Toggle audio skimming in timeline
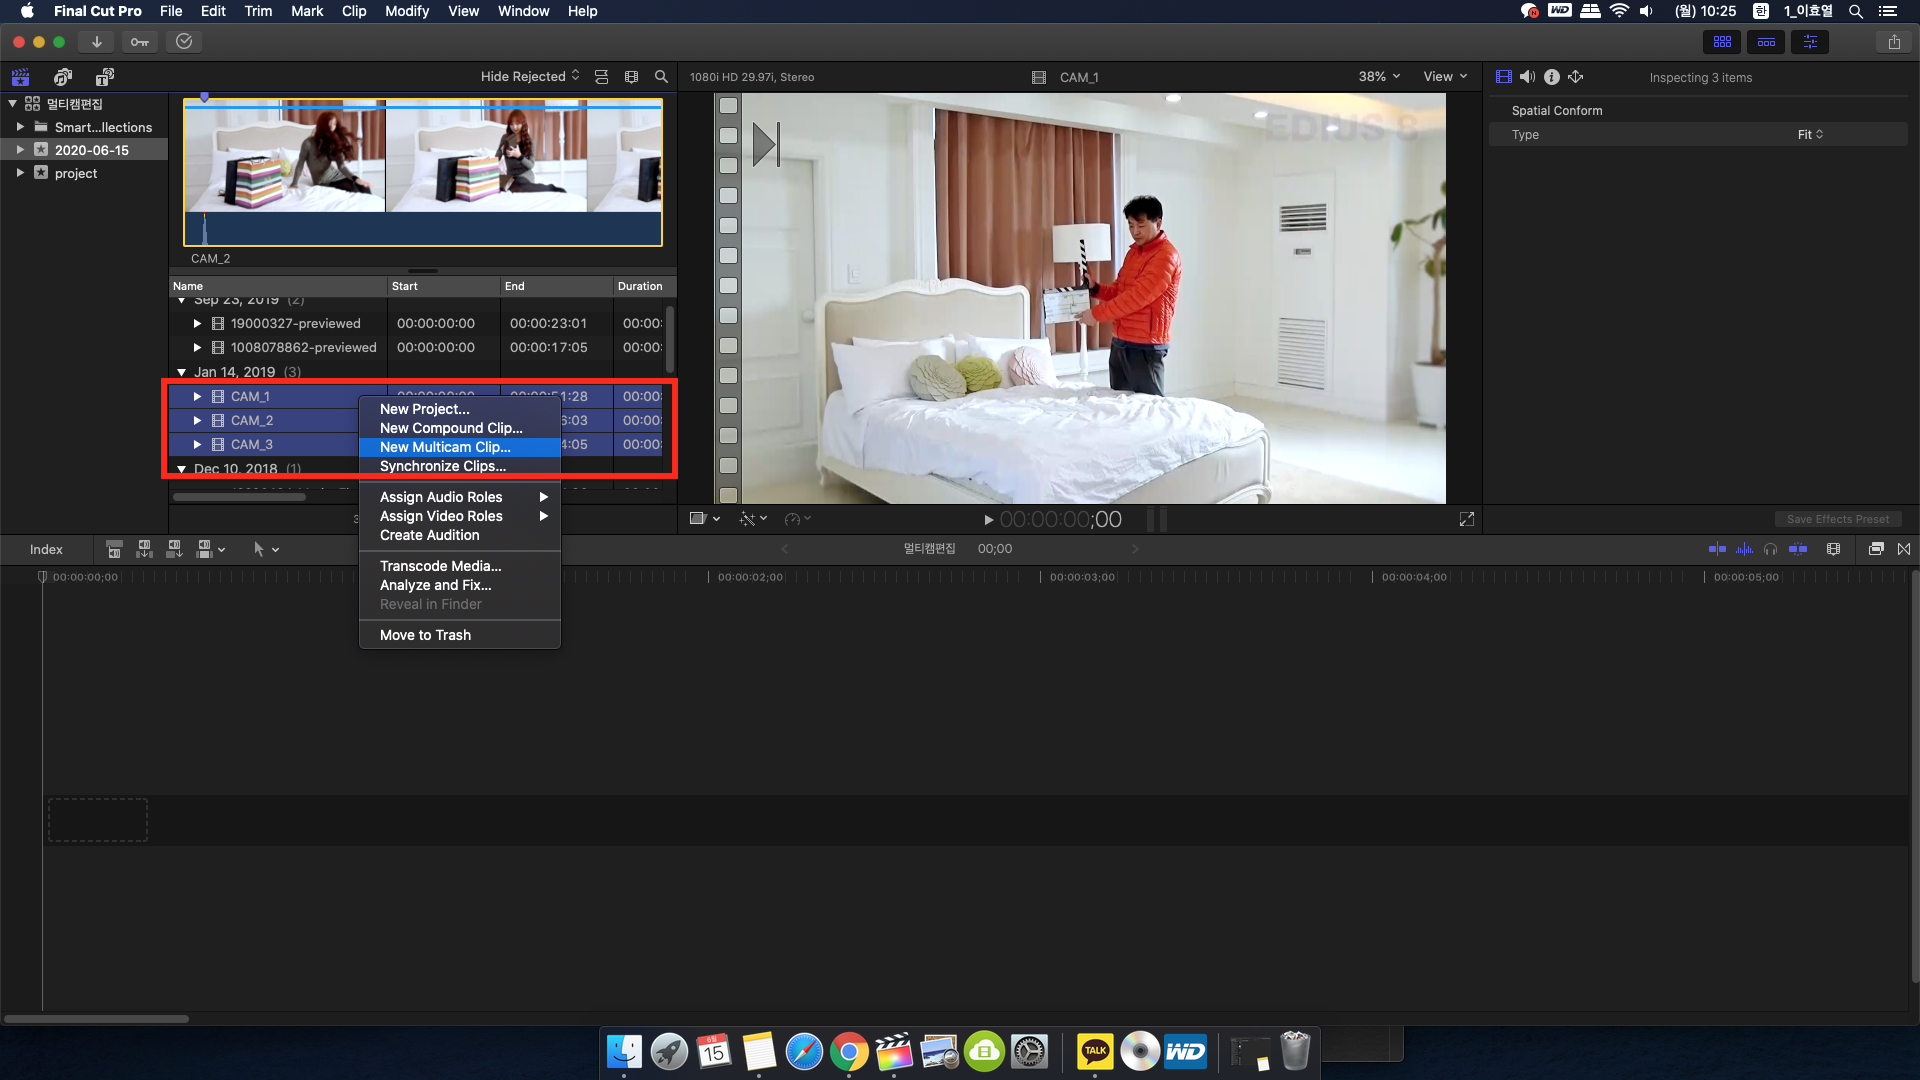This screenshot has width=1920, height=1080. tap(1744, 549)
